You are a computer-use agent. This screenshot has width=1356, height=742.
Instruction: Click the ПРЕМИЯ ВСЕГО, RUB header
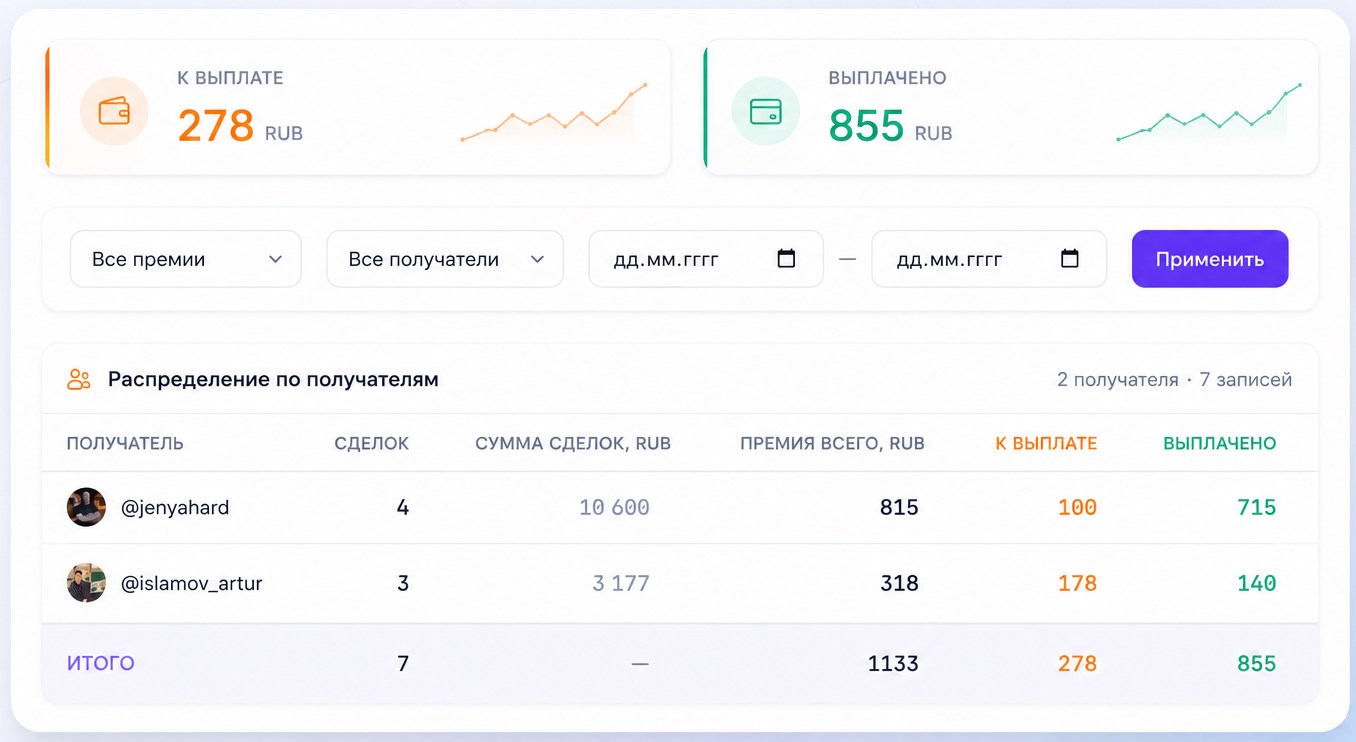(x=832, y=443)
